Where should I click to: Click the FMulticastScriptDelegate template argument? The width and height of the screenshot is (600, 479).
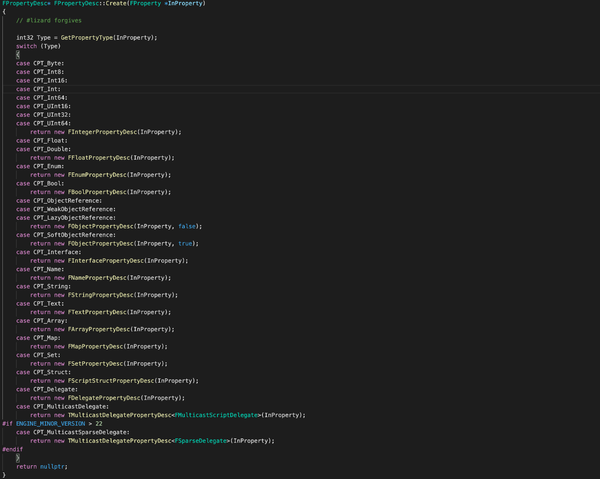pyautogui.click(x=217, y=415)
